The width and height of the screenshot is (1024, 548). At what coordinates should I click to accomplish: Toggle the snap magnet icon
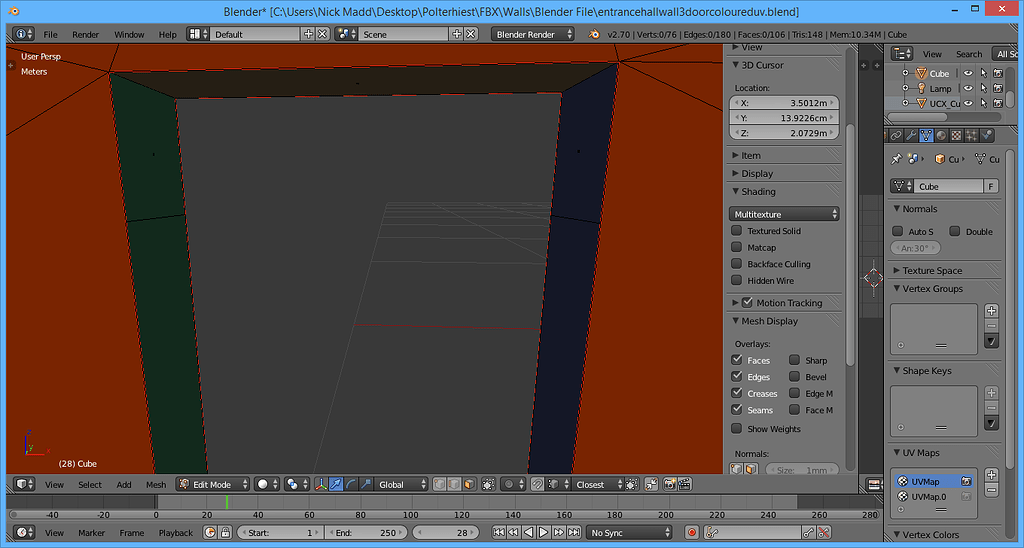[x=537, y=485]
